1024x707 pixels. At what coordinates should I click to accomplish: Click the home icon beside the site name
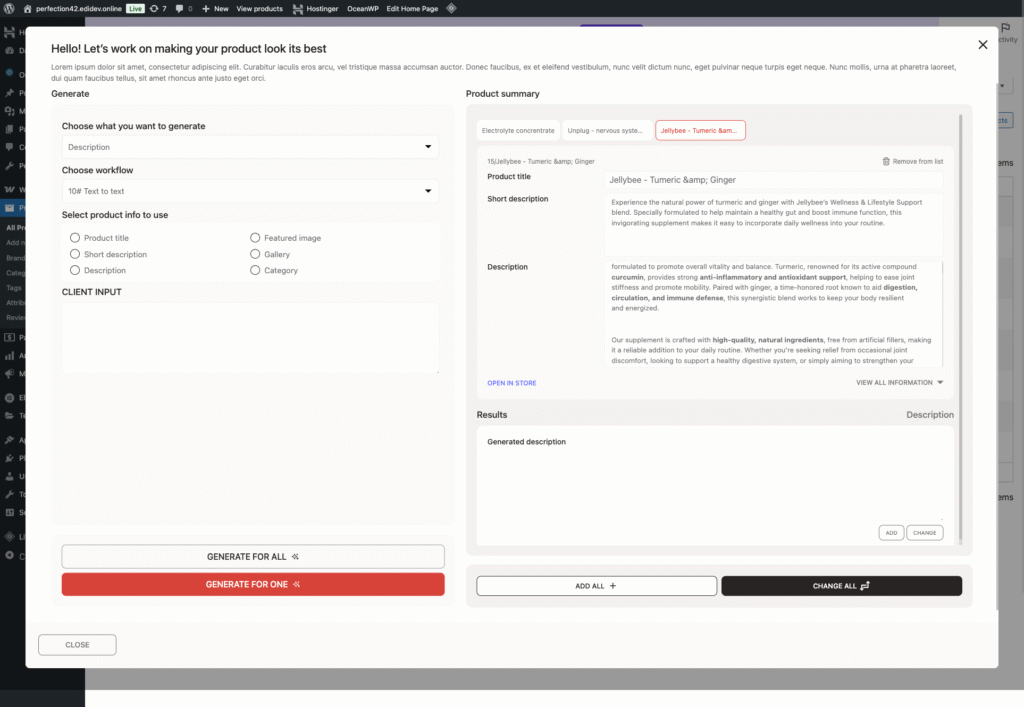click(27, 8)
